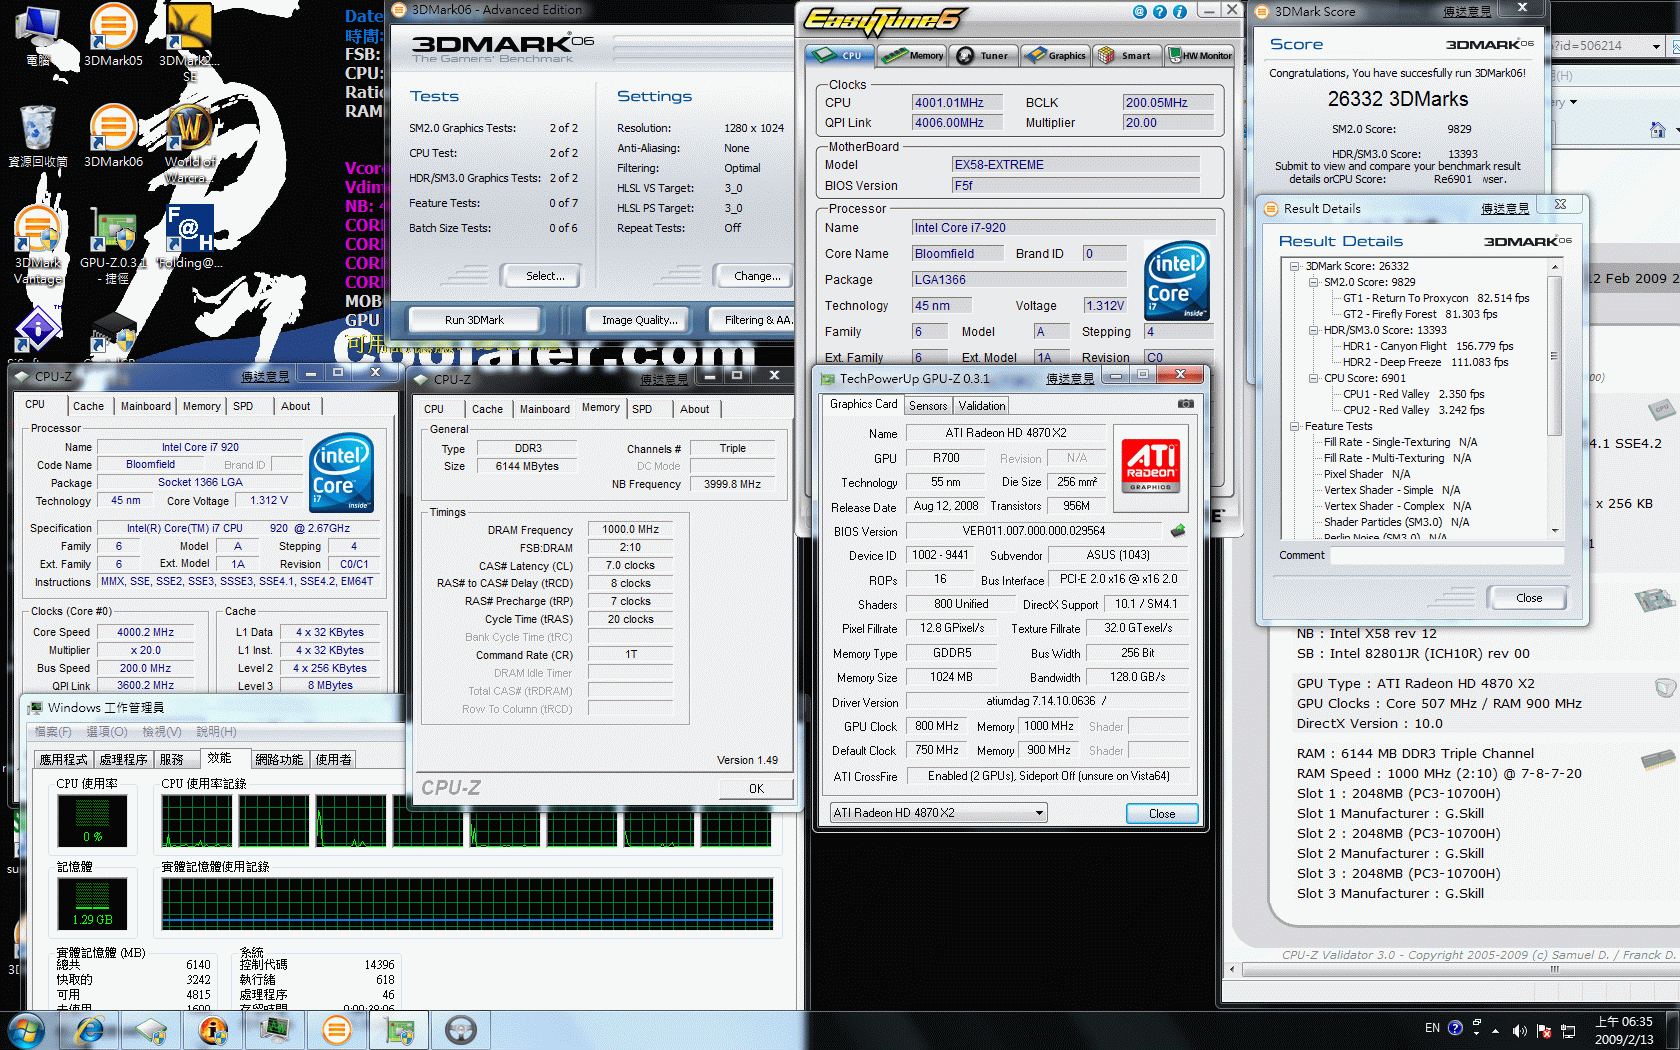Open the GPU-Z.0.3.1 desktop shortcut

click(x=113, y=245)
